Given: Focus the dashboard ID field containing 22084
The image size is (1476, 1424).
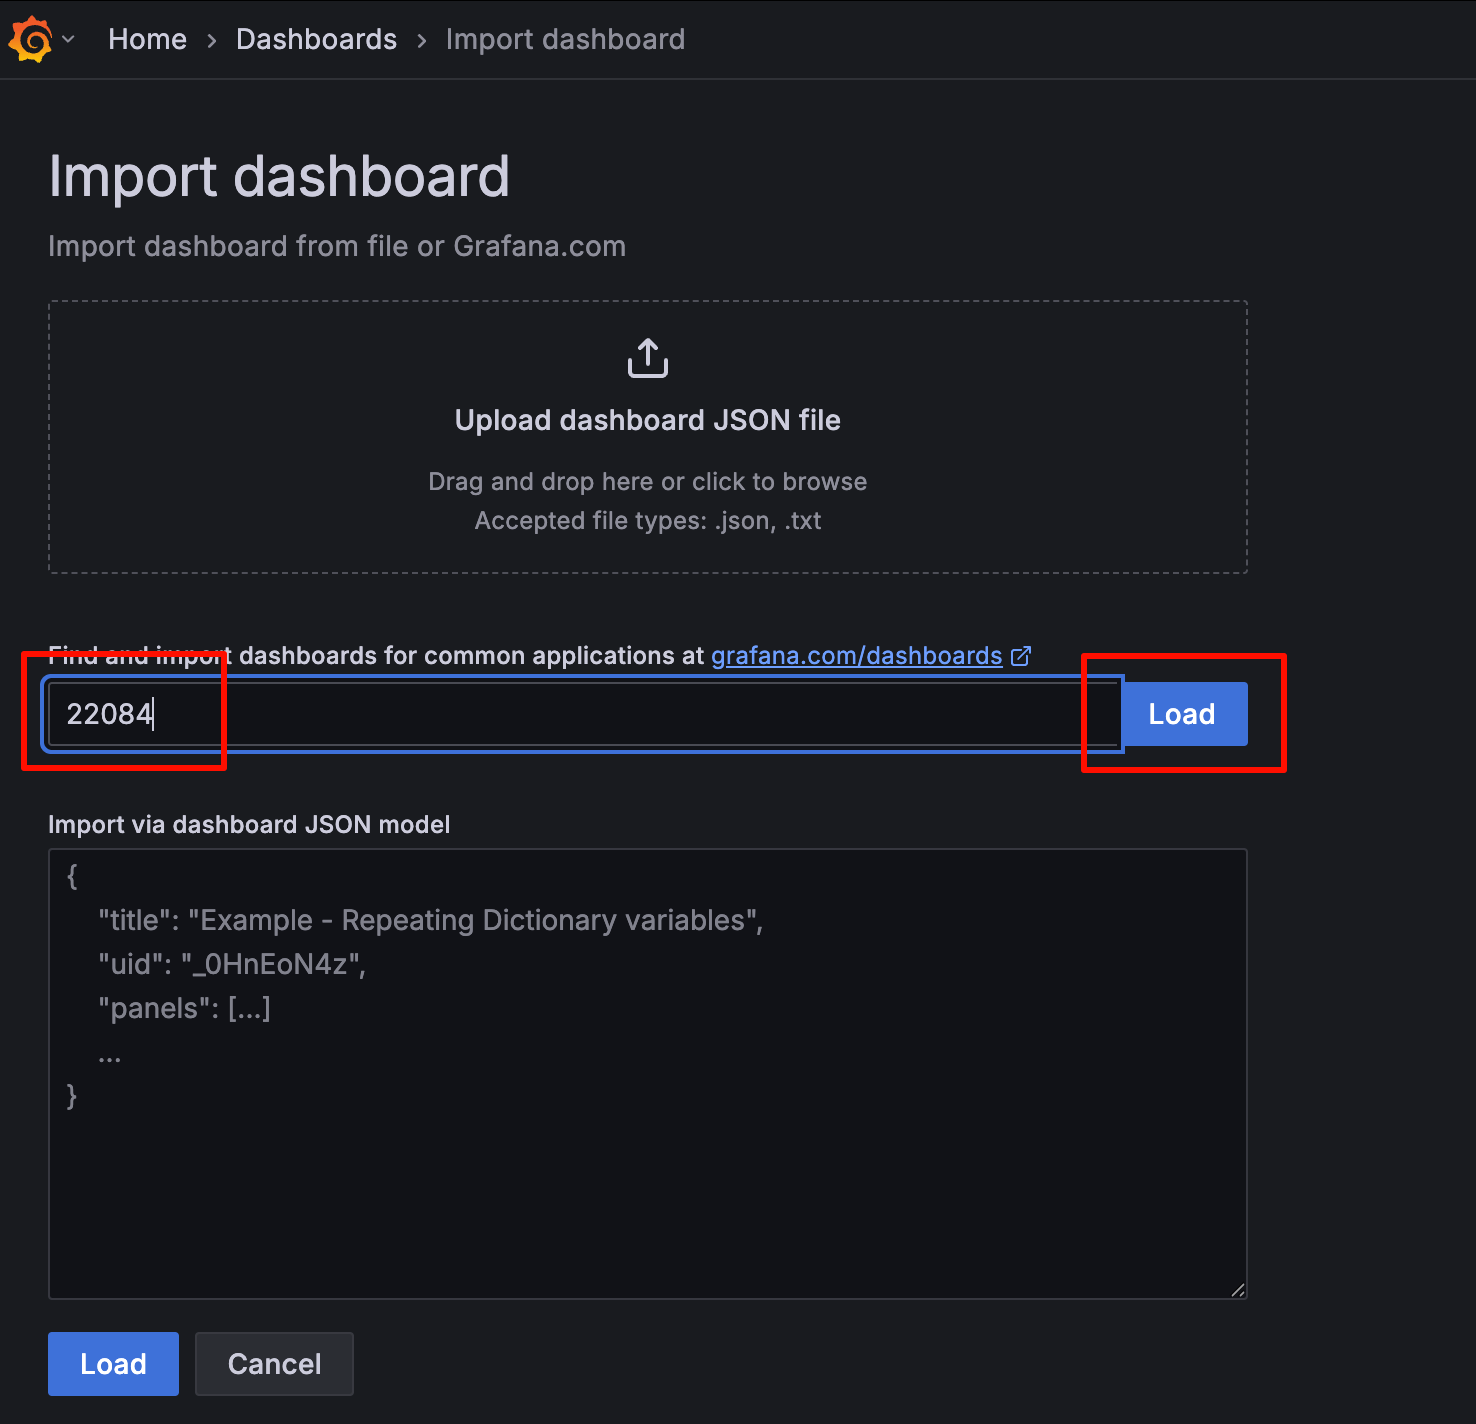Looking at the screenshot, I should pyautogui.click(x=580, y=714).
